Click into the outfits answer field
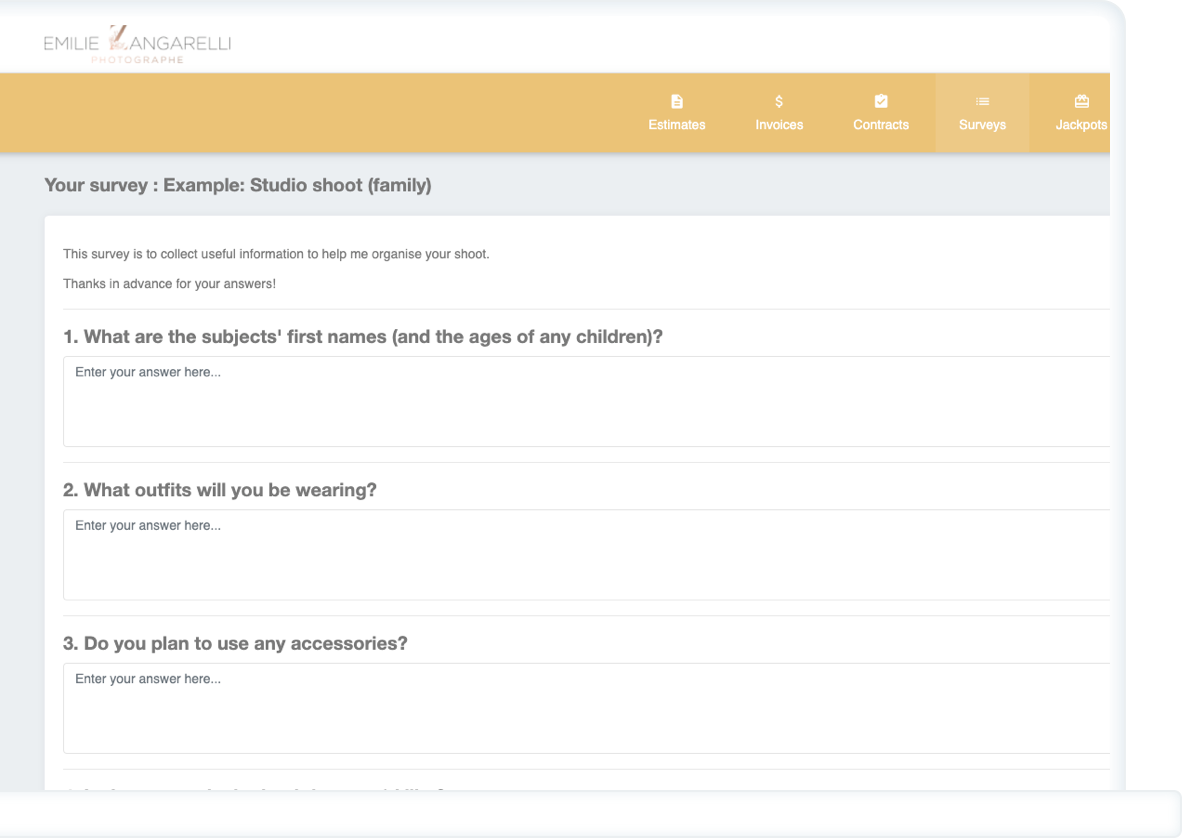The height and width of the screenshot is (838, 1182). pyautogui.click(x=586, y=554)
